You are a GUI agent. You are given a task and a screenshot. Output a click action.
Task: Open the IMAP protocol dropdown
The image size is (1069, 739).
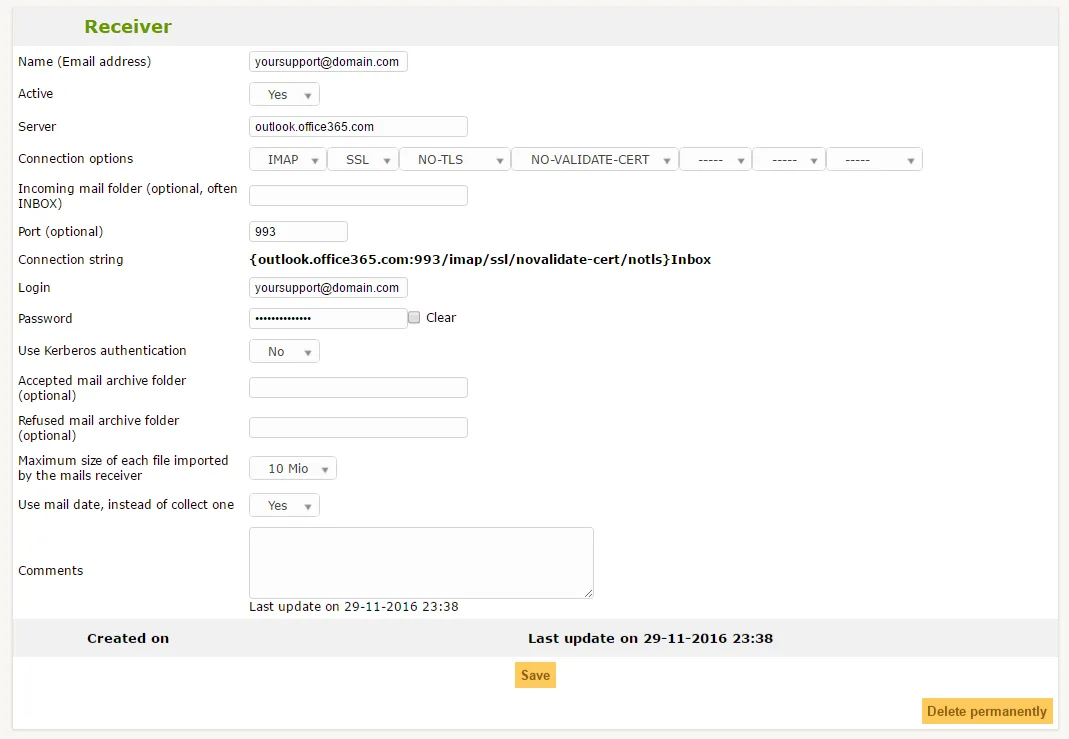click(287, 159)
